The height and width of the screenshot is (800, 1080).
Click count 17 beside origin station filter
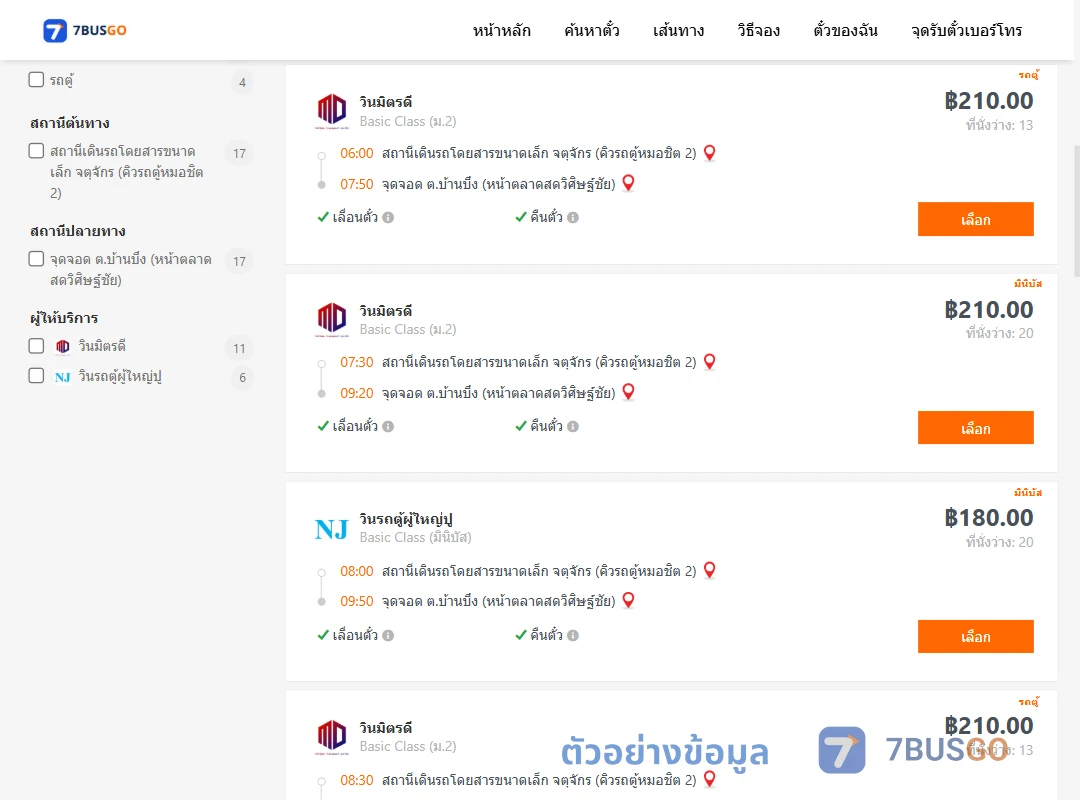point(239,153)
